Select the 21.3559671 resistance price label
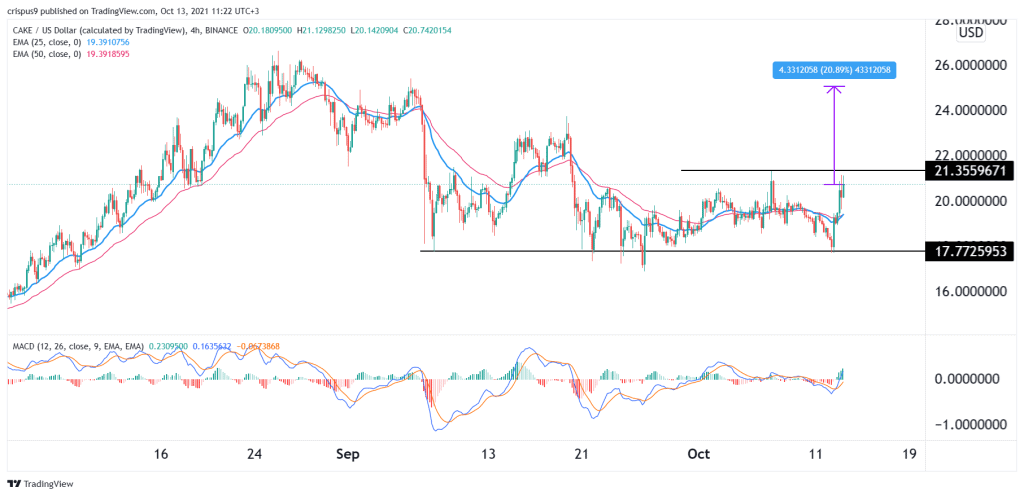The width and height of the screenshot is (1024, 496). [970, 171]
